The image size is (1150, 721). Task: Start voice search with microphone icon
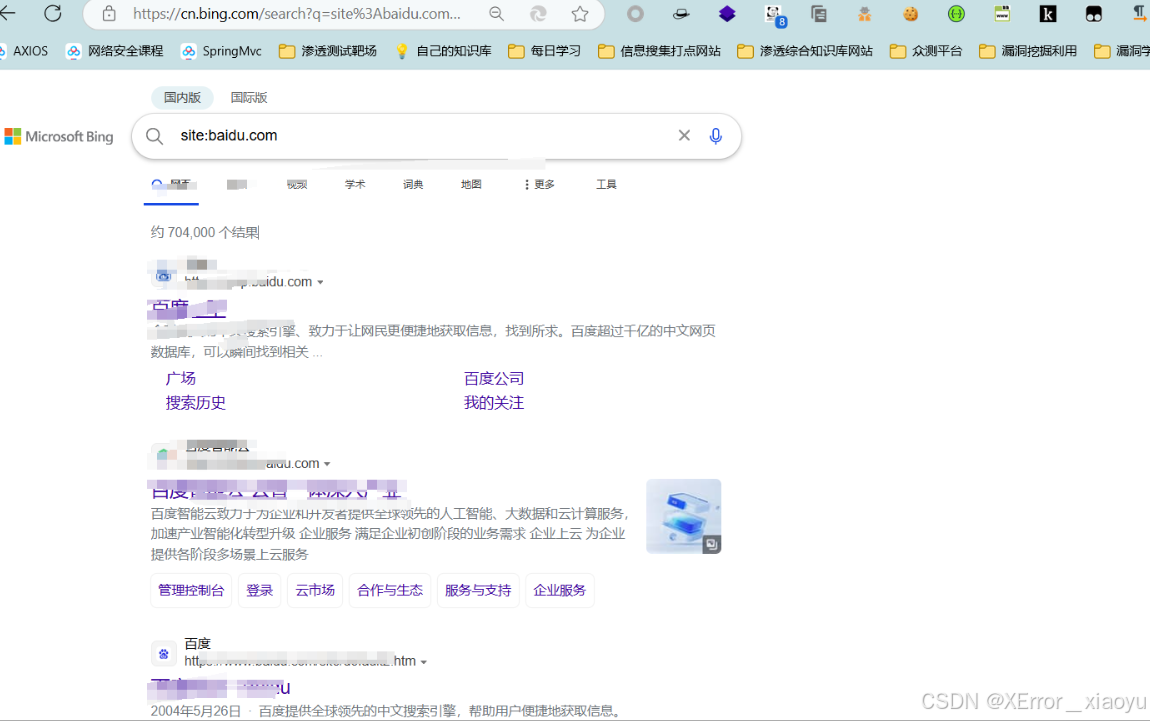coord(716,136)
